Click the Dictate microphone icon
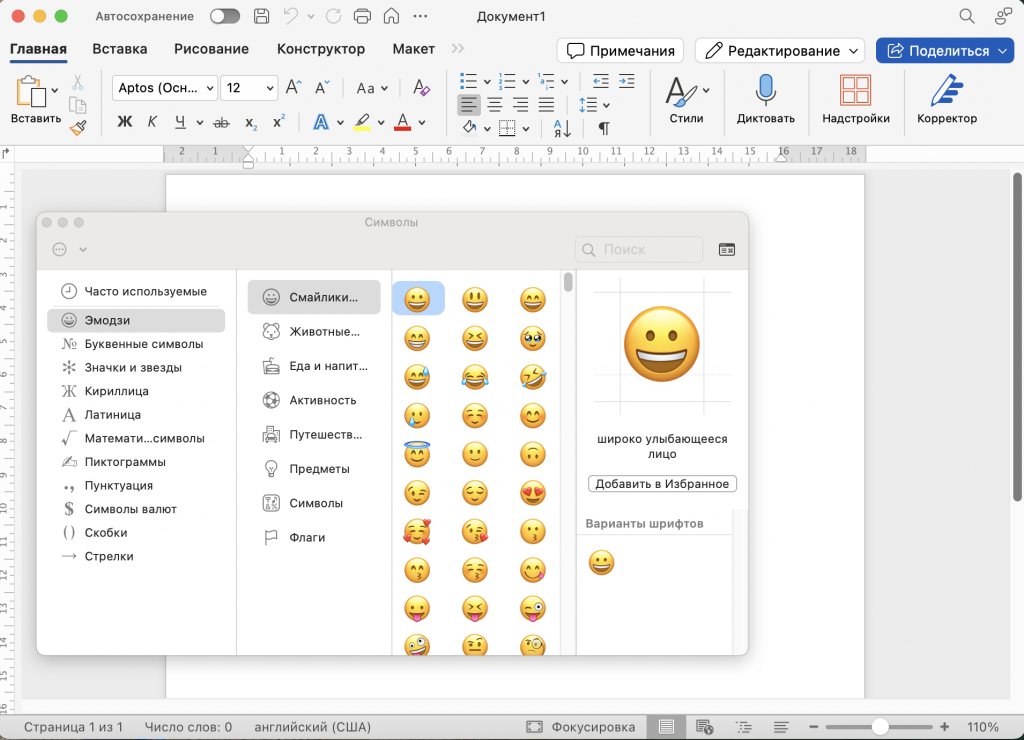This screenshot has height=740, width=1024. (x=765, y=91)
